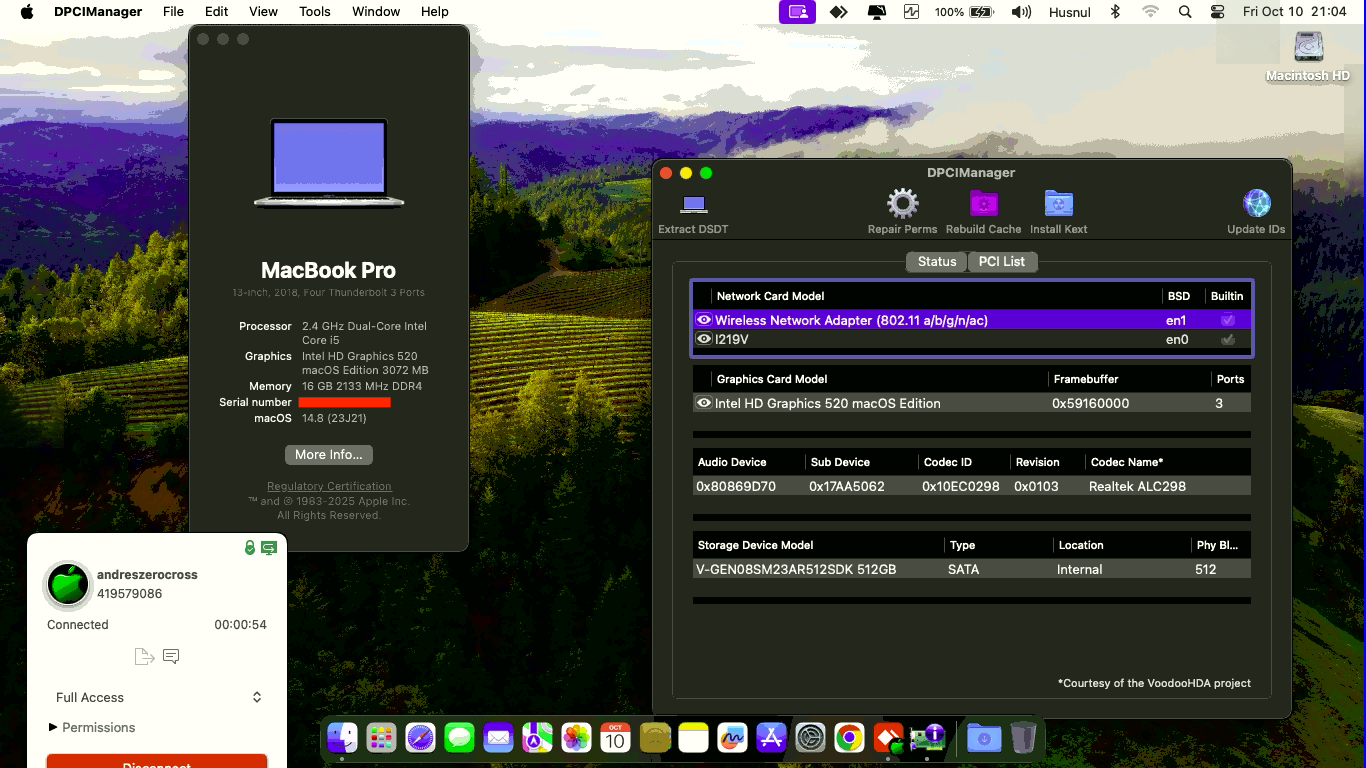Click the Network Card Model column header
This screenshot has width=1366, height=768.
(770, 296)
